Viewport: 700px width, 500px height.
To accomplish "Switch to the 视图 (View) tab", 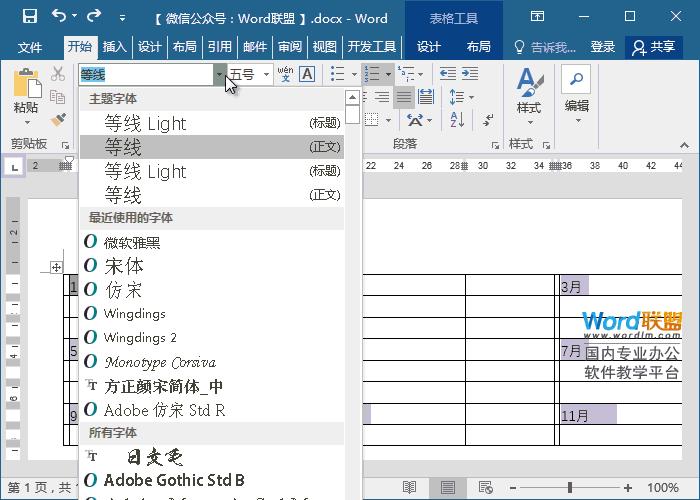I will tap(325, 47).
